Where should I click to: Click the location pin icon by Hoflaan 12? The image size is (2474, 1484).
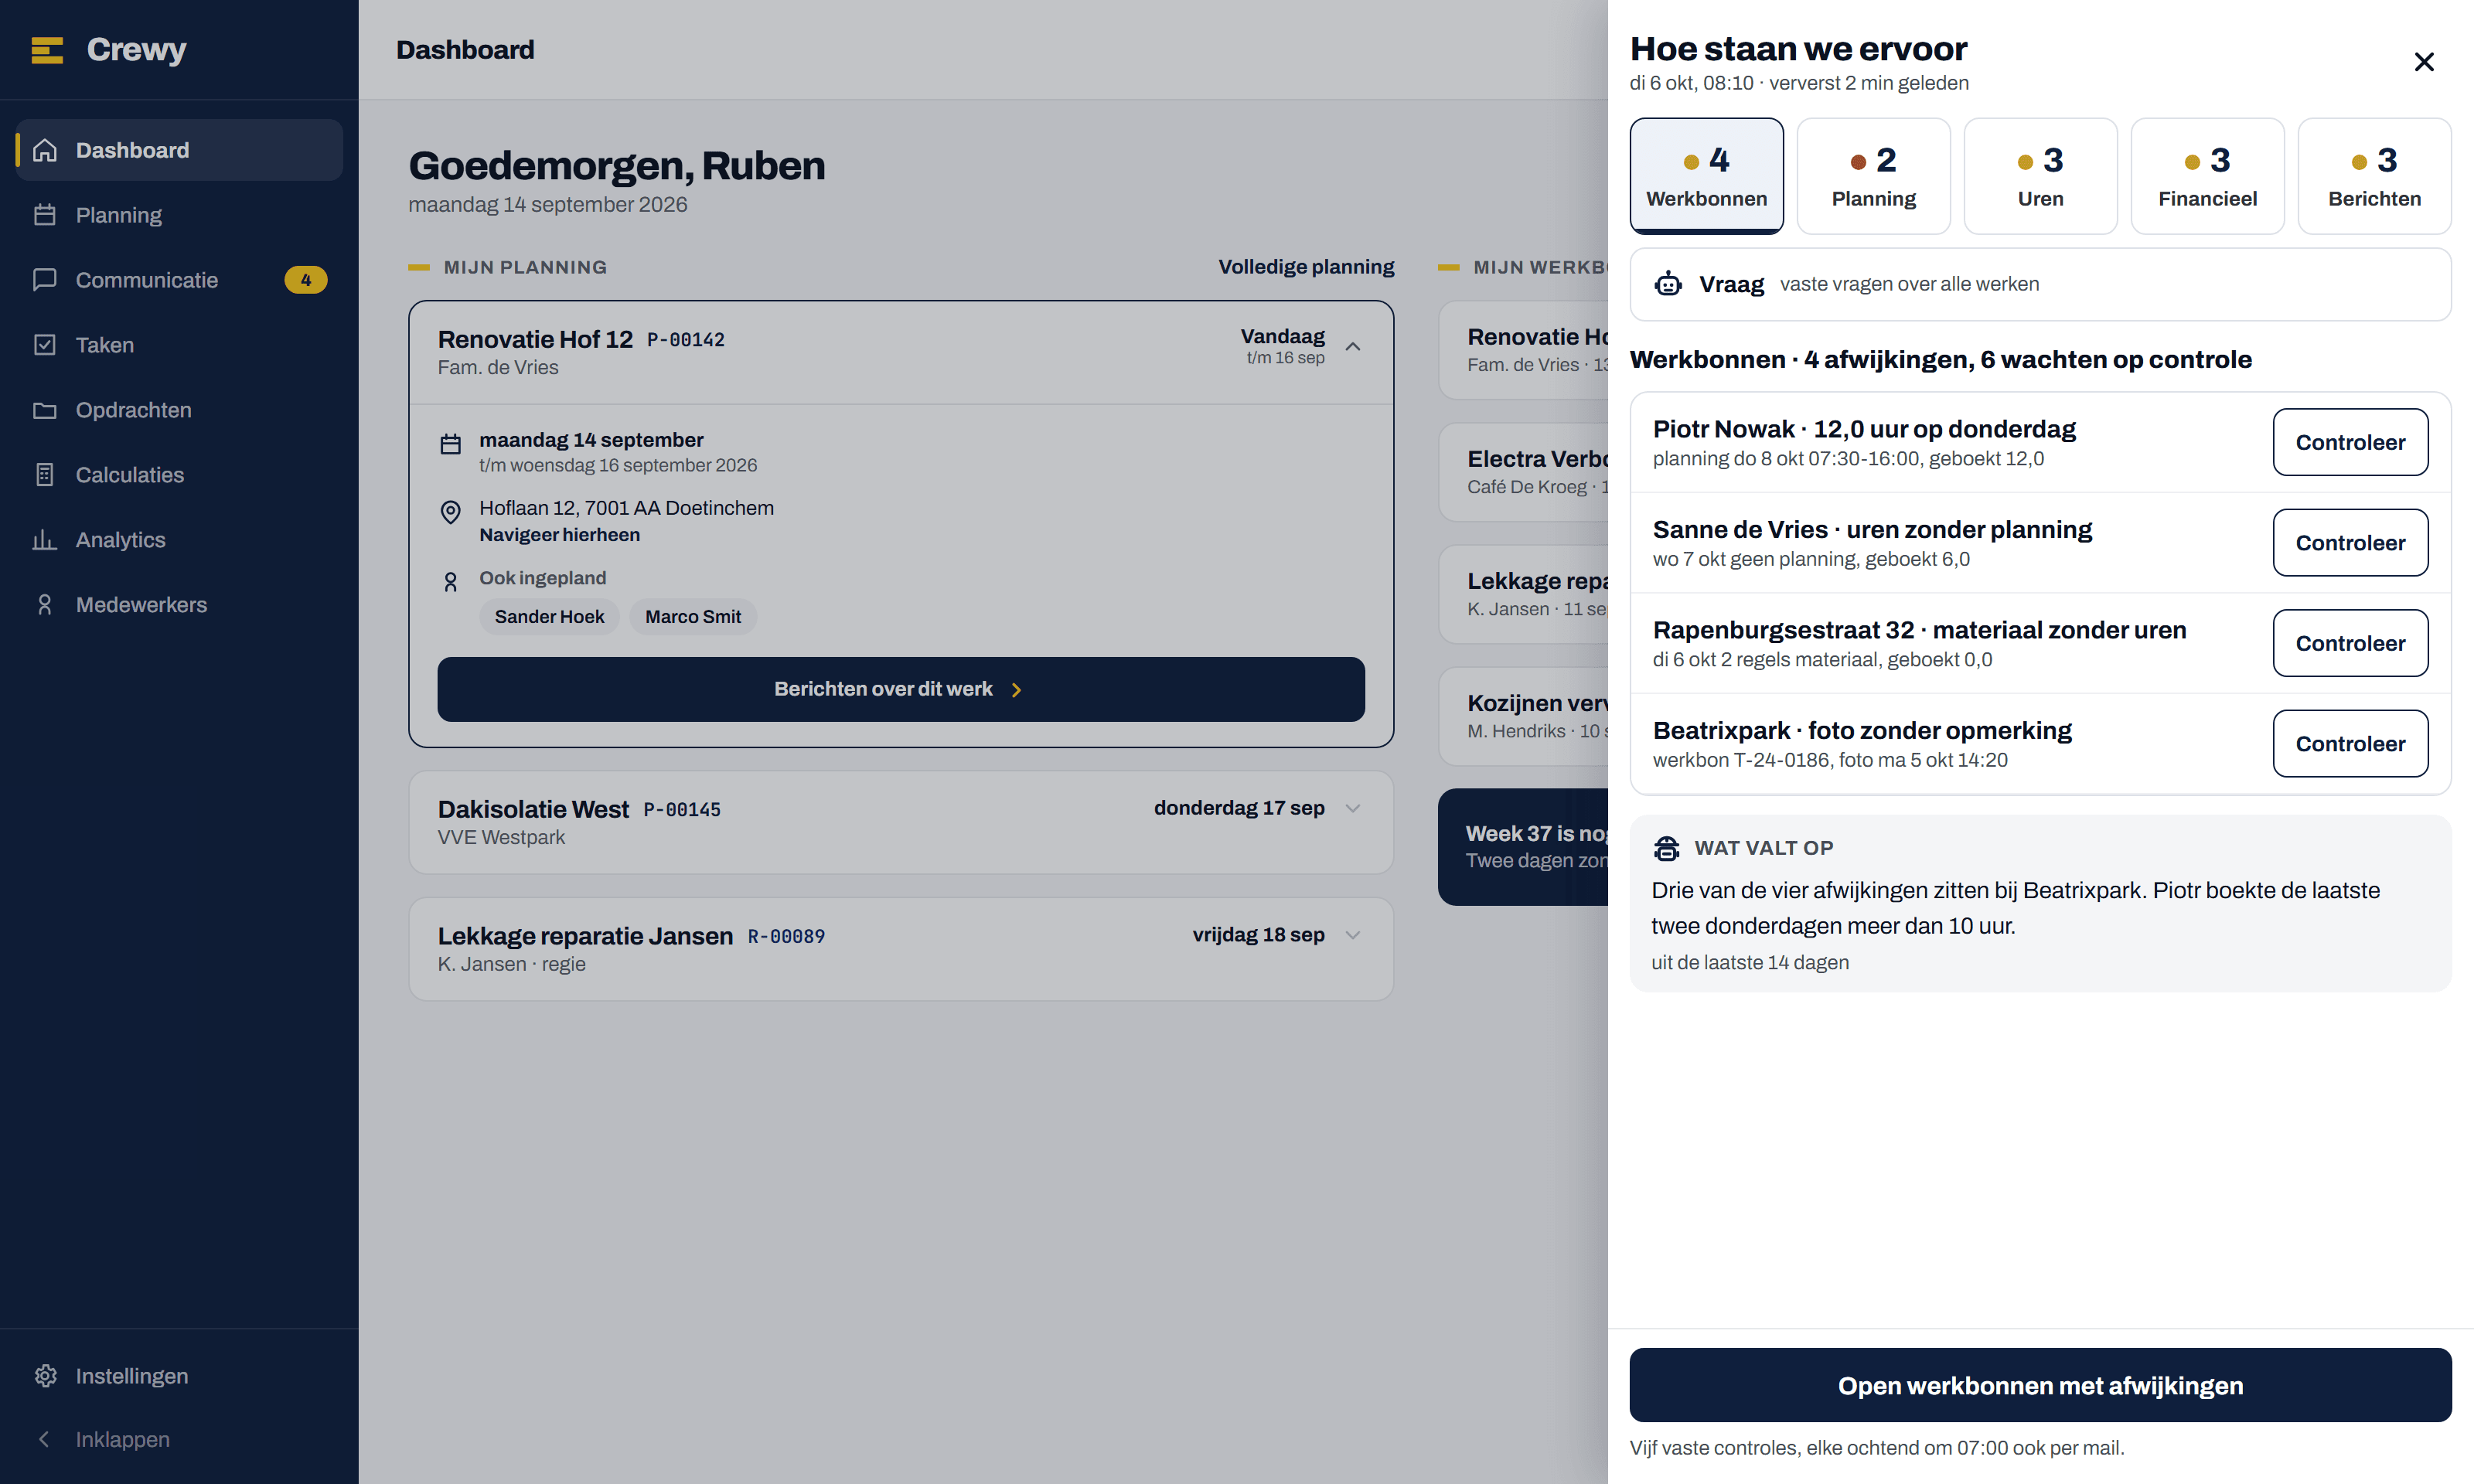tap(451, 512)
